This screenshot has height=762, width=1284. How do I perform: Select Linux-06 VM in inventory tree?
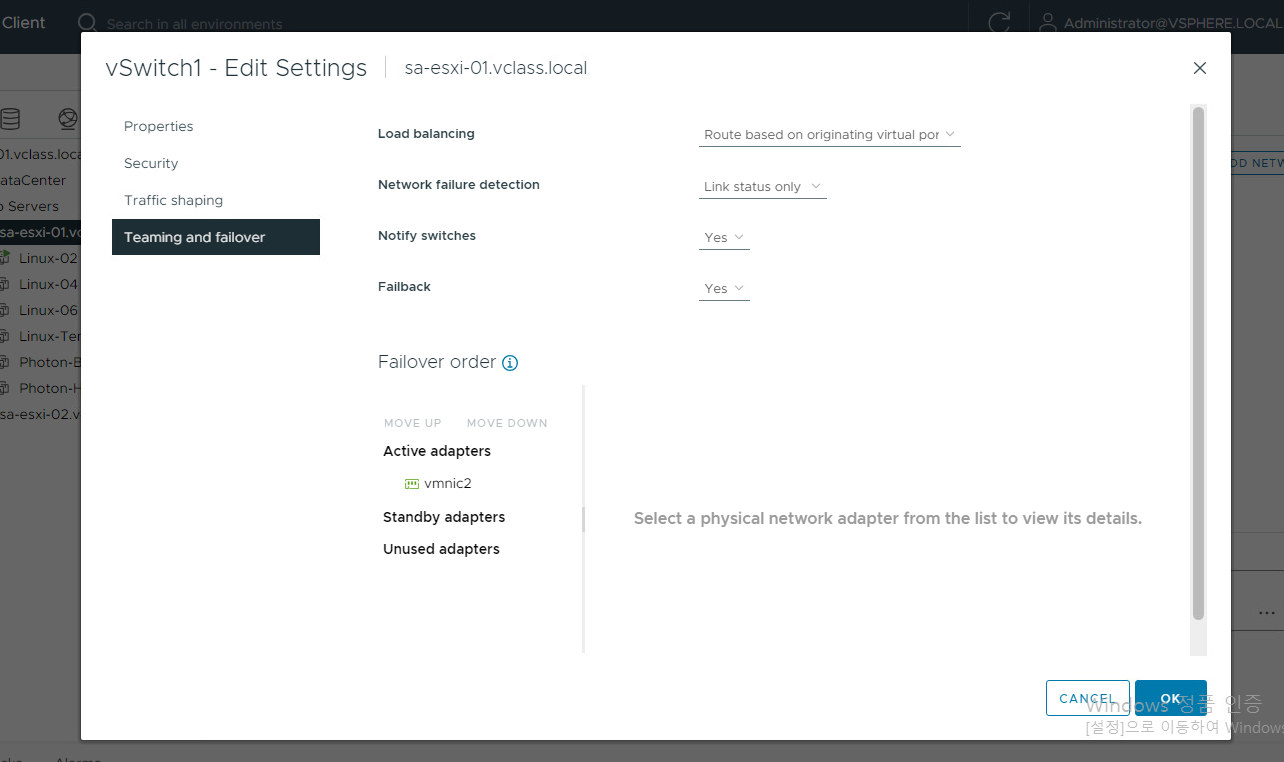tap(48, 310)
